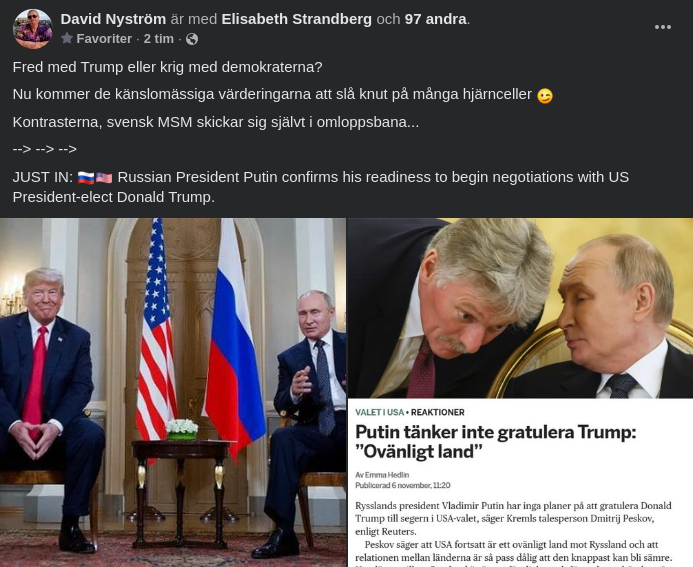Open David Nyström's profile name link
The image size is (693, 567).
click(x=113, y=19)
